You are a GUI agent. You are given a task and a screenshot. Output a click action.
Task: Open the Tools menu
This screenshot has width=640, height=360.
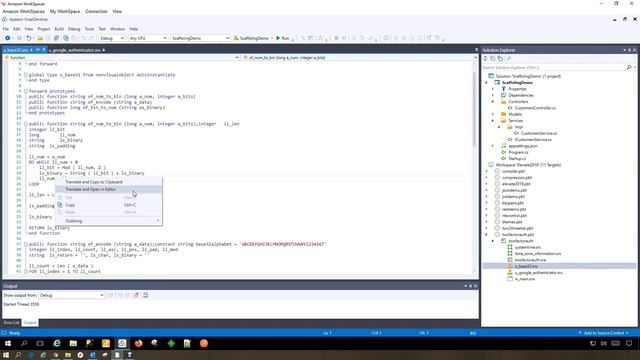point(89,29)
